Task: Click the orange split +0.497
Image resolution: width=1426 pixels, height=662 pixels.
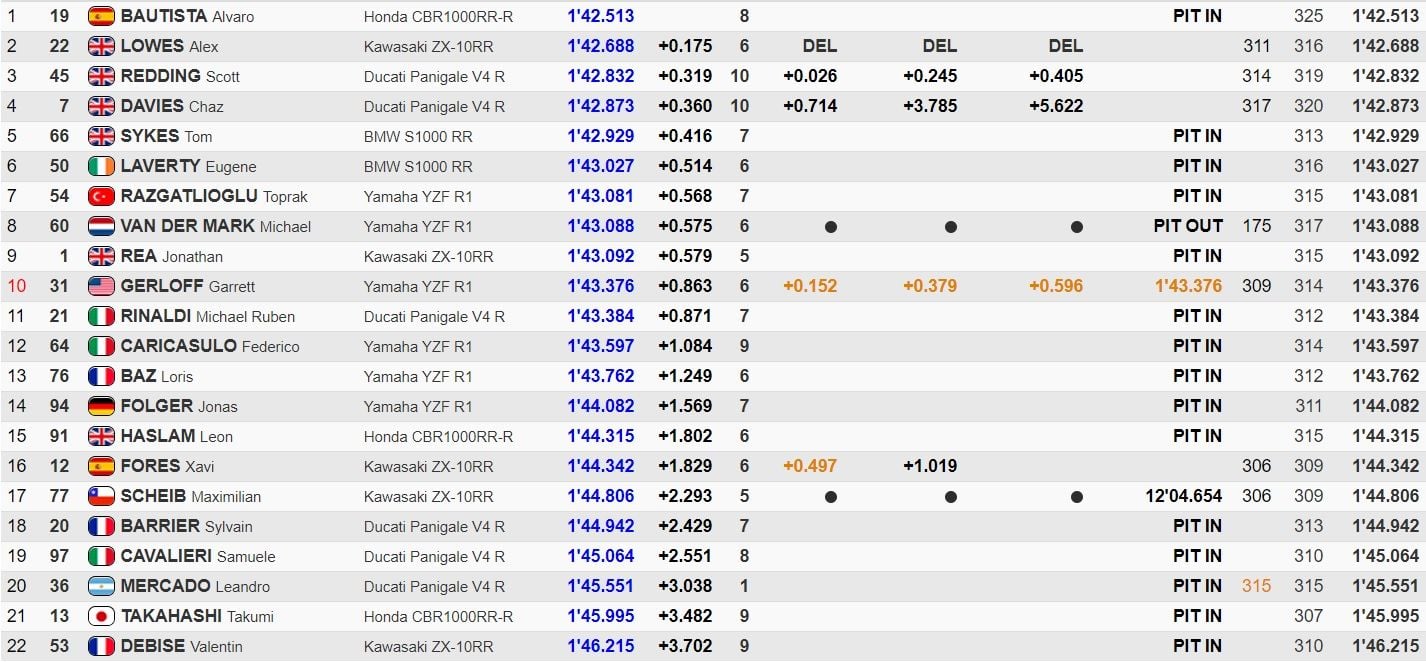Action: [810, 466]
